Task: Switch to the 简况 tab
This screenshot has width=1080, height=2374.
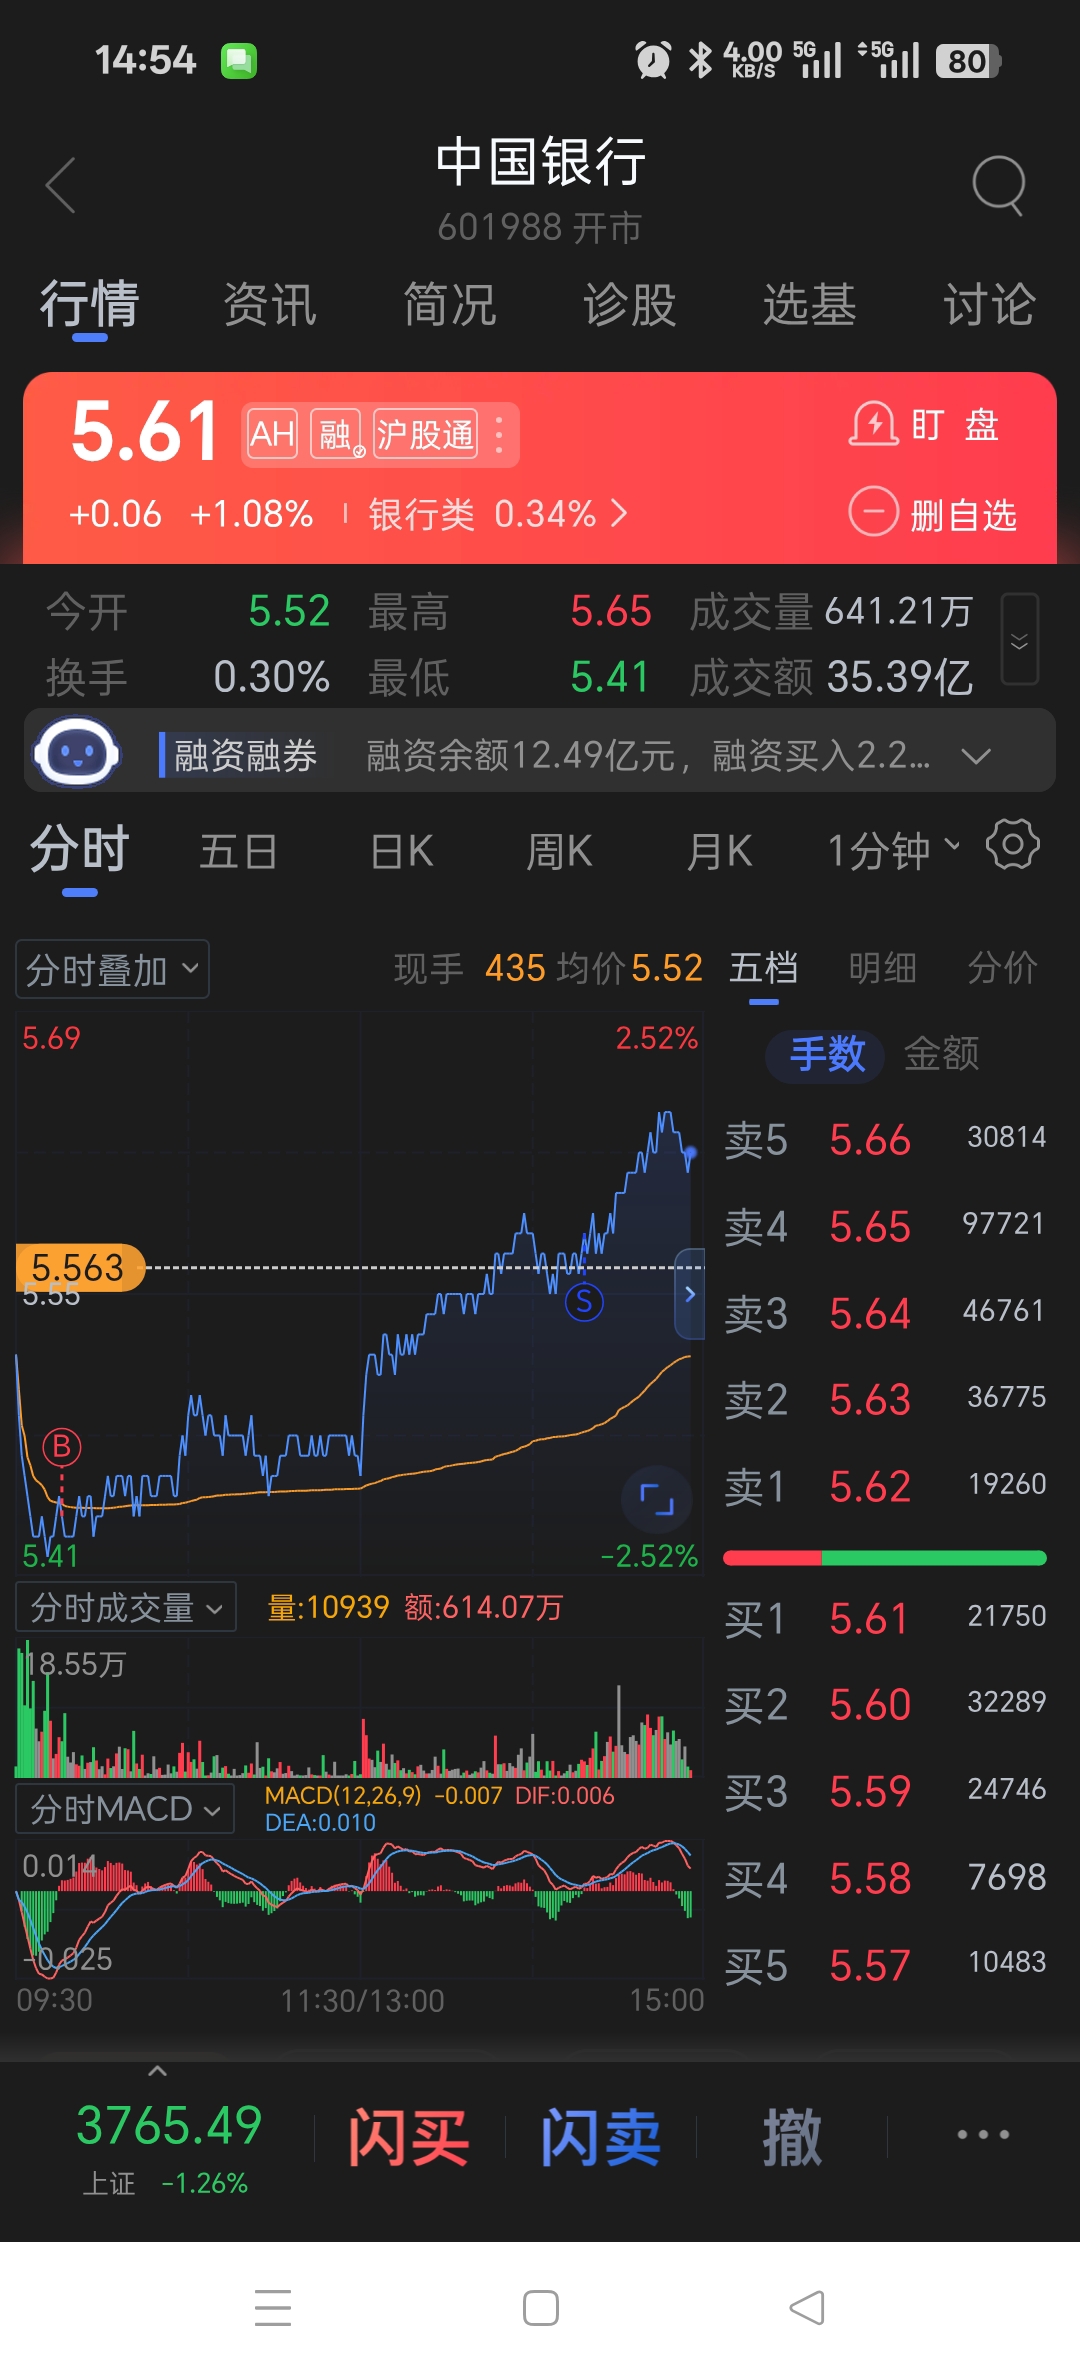Action: coord(449,305)
